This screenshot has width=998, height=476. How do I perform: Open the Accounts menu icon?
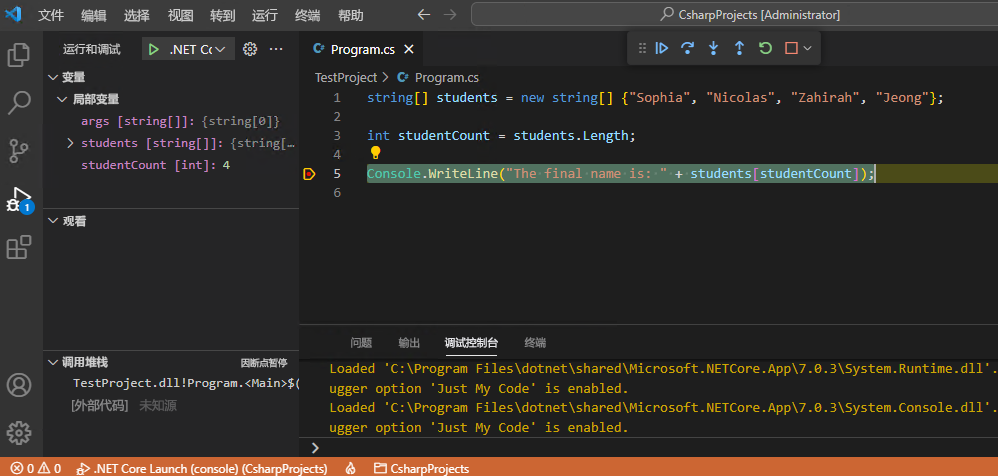coord(19,385)
